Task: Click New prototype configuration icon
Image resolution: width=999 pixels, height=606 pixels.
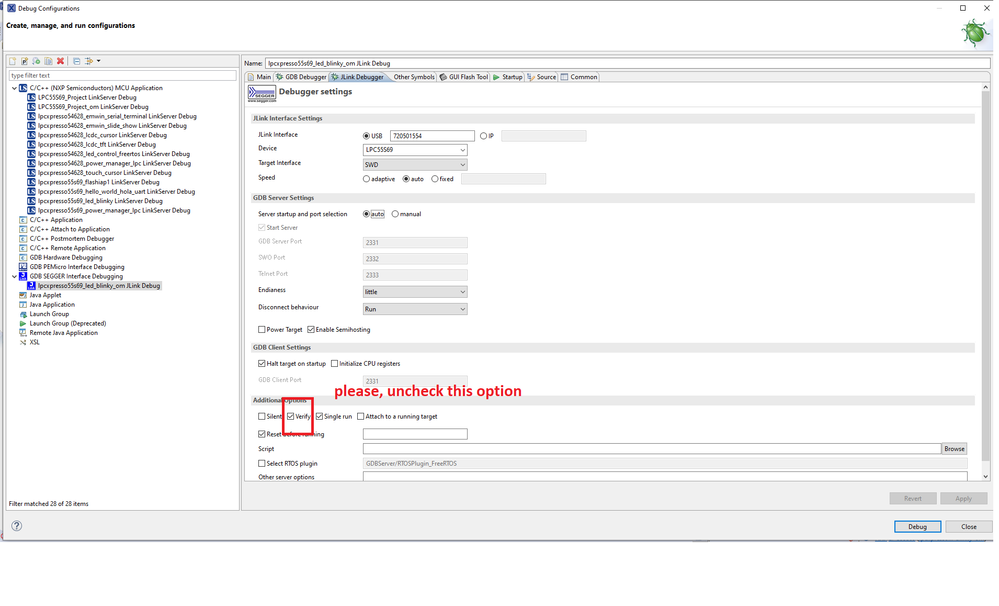Action: [24, 61]
